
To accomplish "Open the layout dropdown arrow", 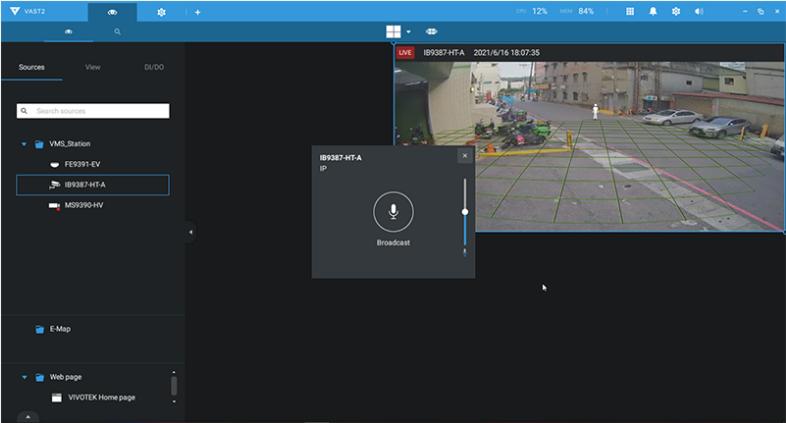I will pos(409,32).
